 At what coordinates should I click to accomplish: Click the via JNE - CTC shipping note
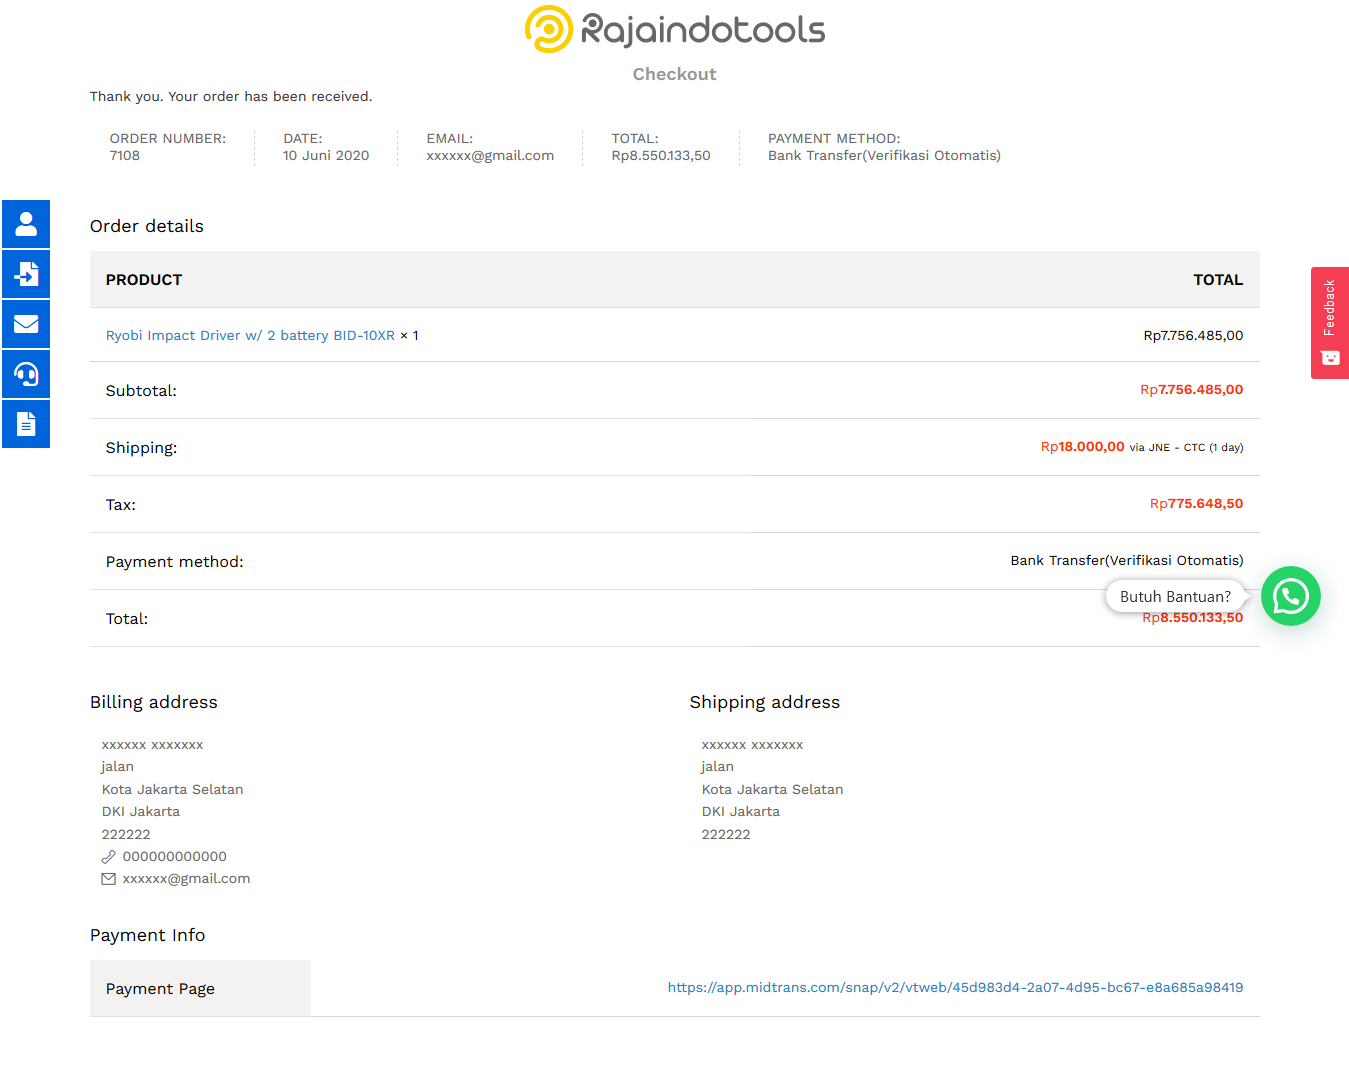click(1187, 447)
